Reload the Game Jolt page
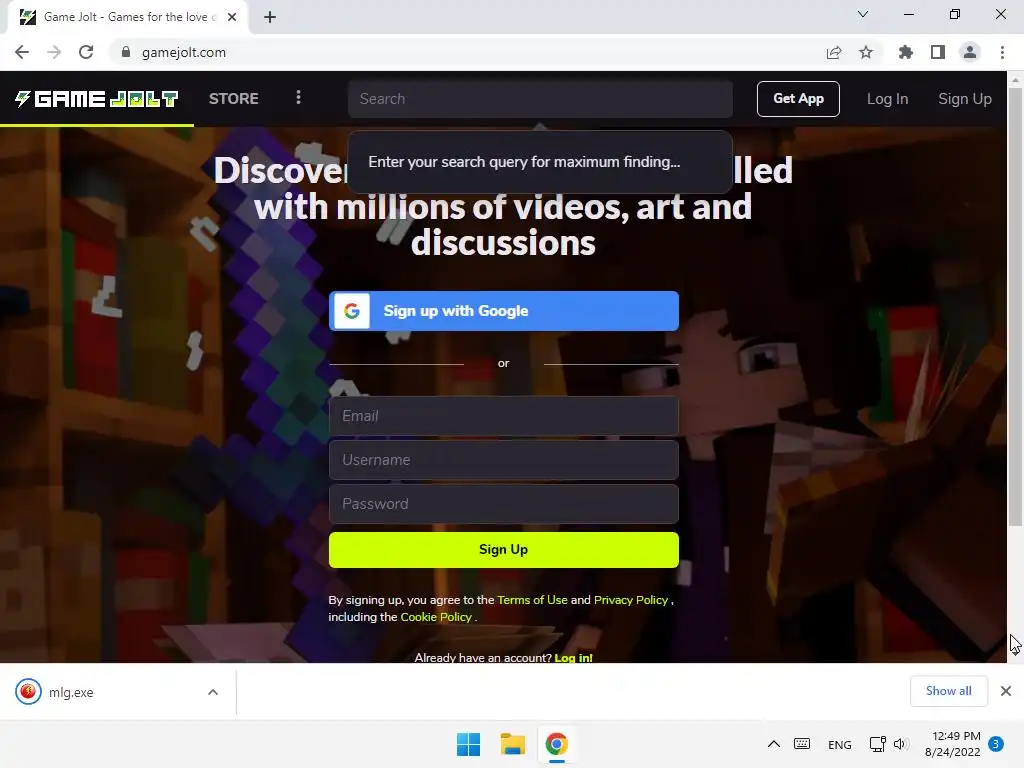1024x768 pixels. point(86,52)
